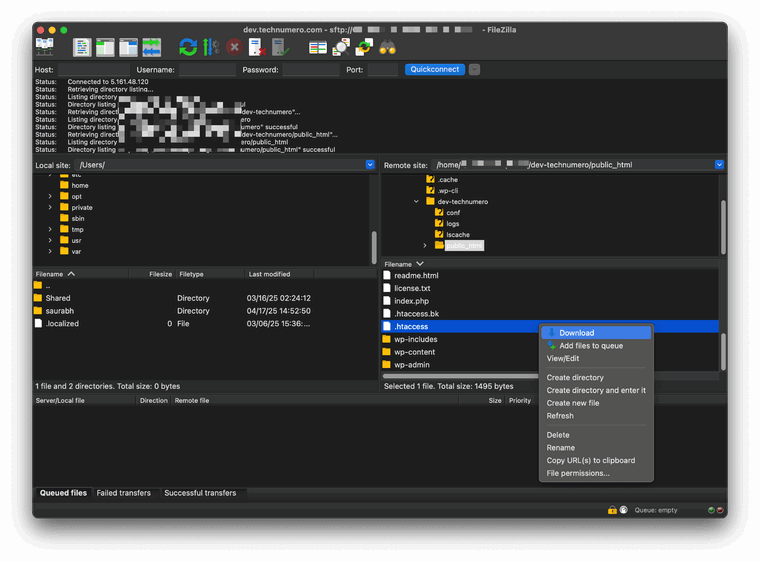Screen dimensions: 760x561
Task: Expand the private folder in local tree
Action: [50, 208]
